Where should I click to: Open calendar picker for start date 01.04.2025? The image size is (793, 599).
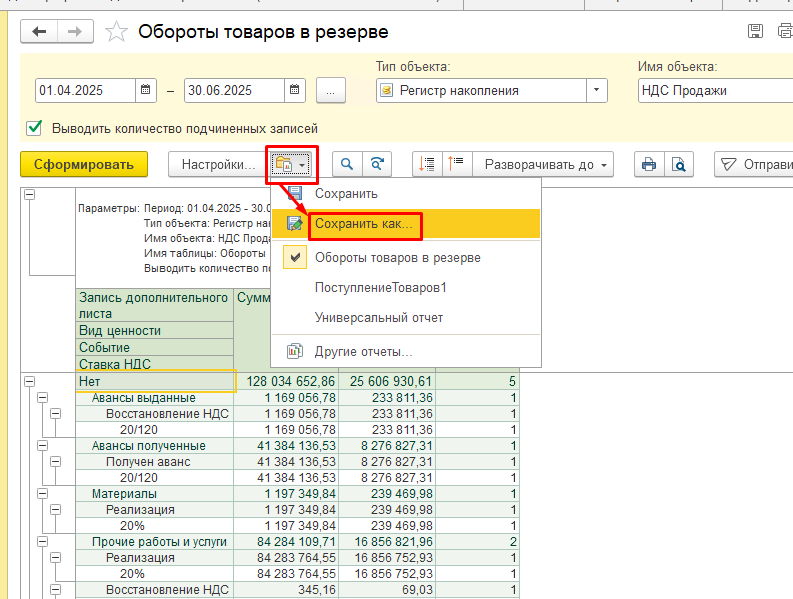point(146,90)
